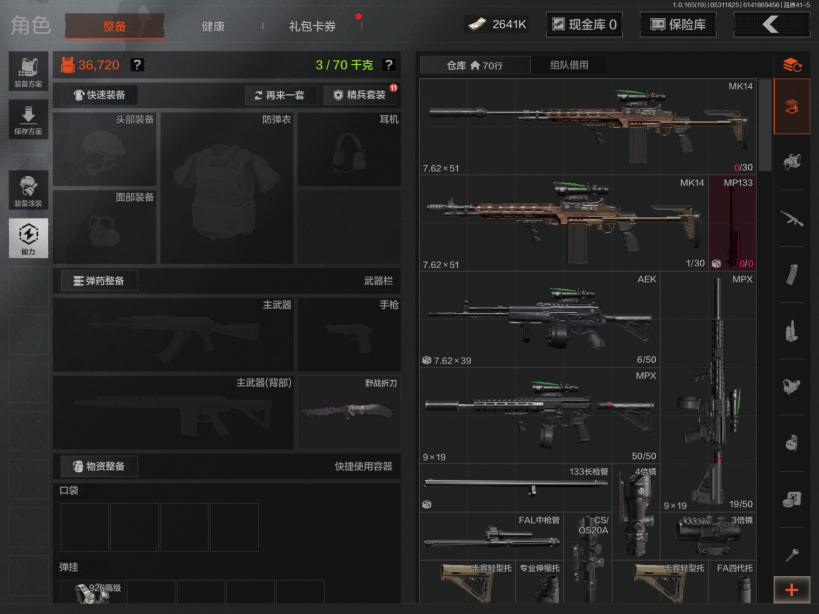Select the 野战折刀 knife slot

point(349,412)
